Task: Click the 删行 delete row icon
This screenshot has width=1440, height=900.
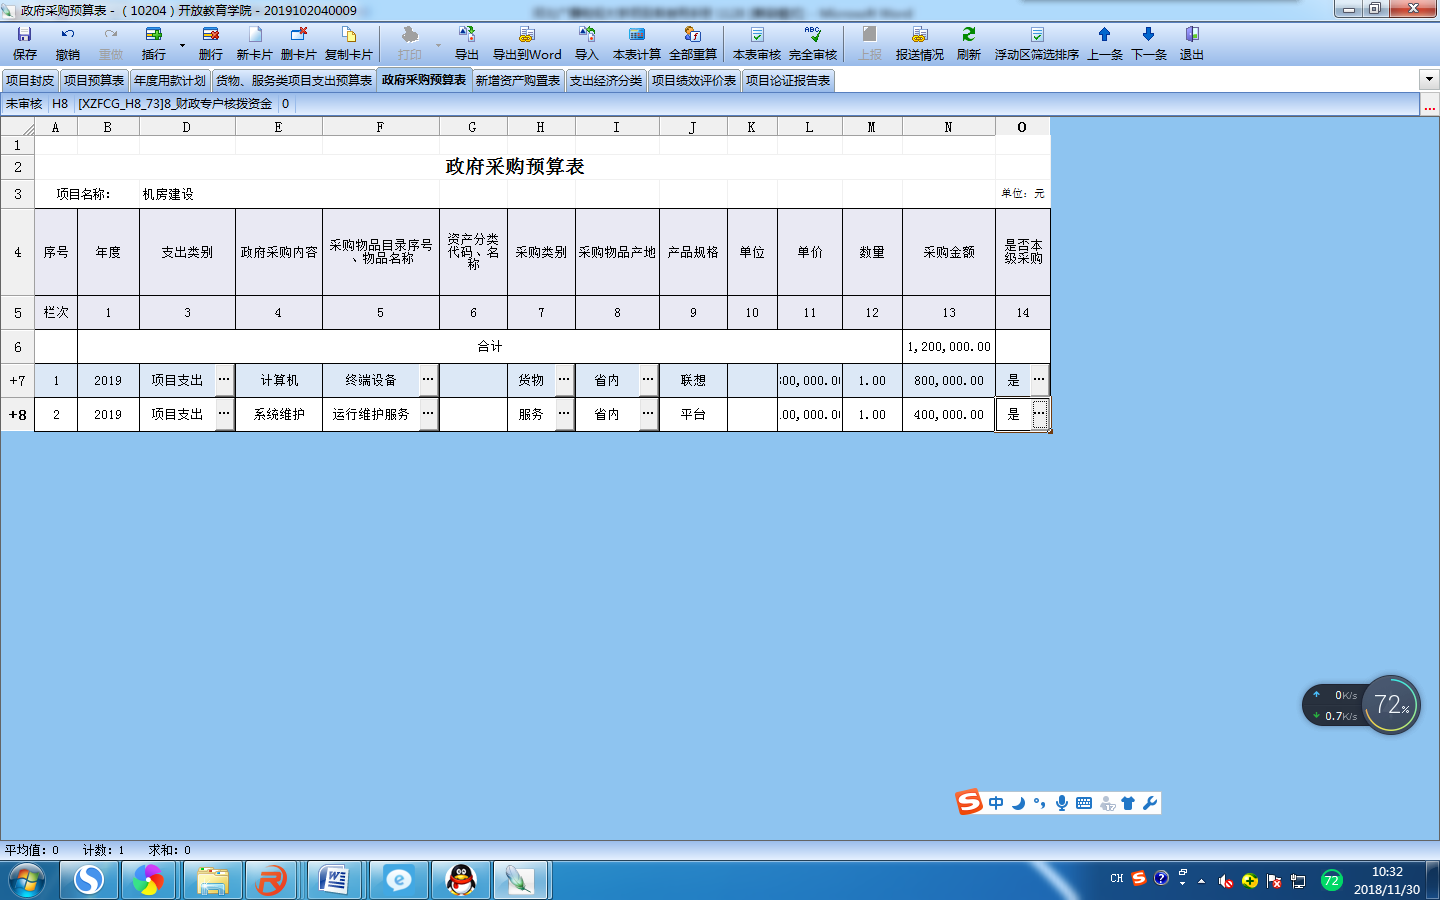Action: pos(210,36)
